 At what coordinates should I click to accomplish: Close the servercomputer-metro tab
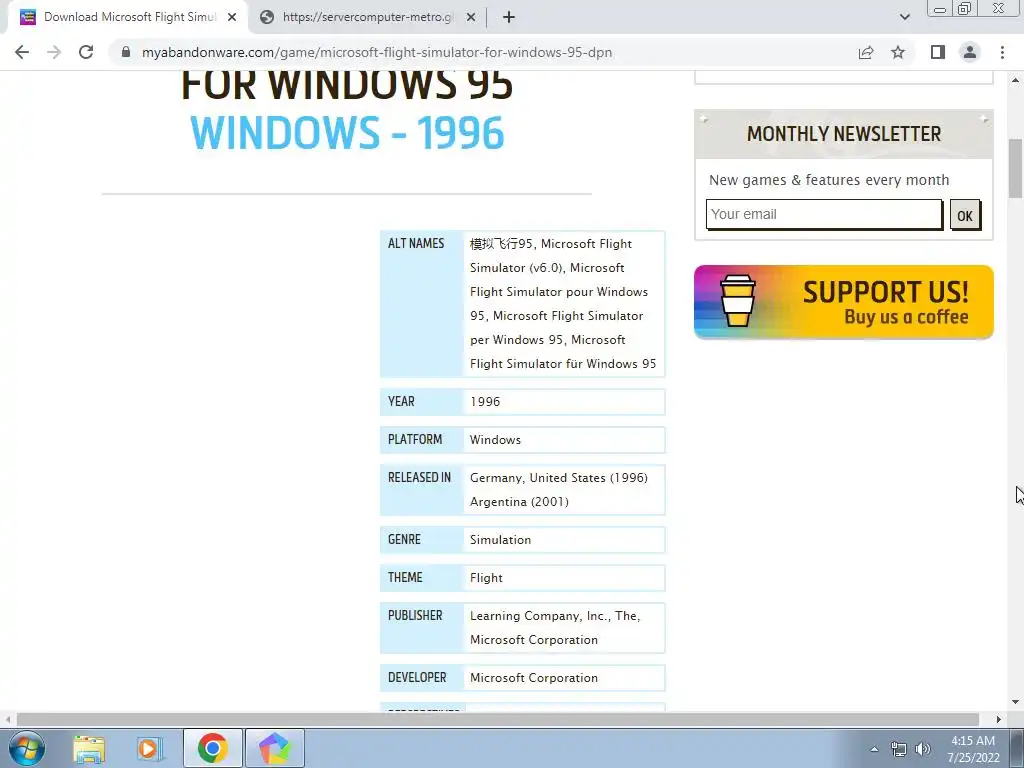point(470,17)
